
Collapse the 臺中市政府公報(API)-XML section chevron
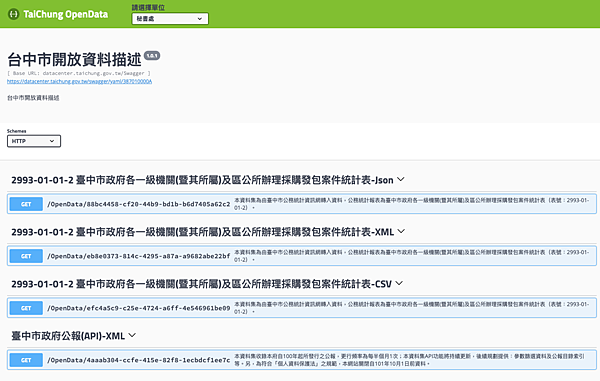pyautogui.click(x=132, y=335)
